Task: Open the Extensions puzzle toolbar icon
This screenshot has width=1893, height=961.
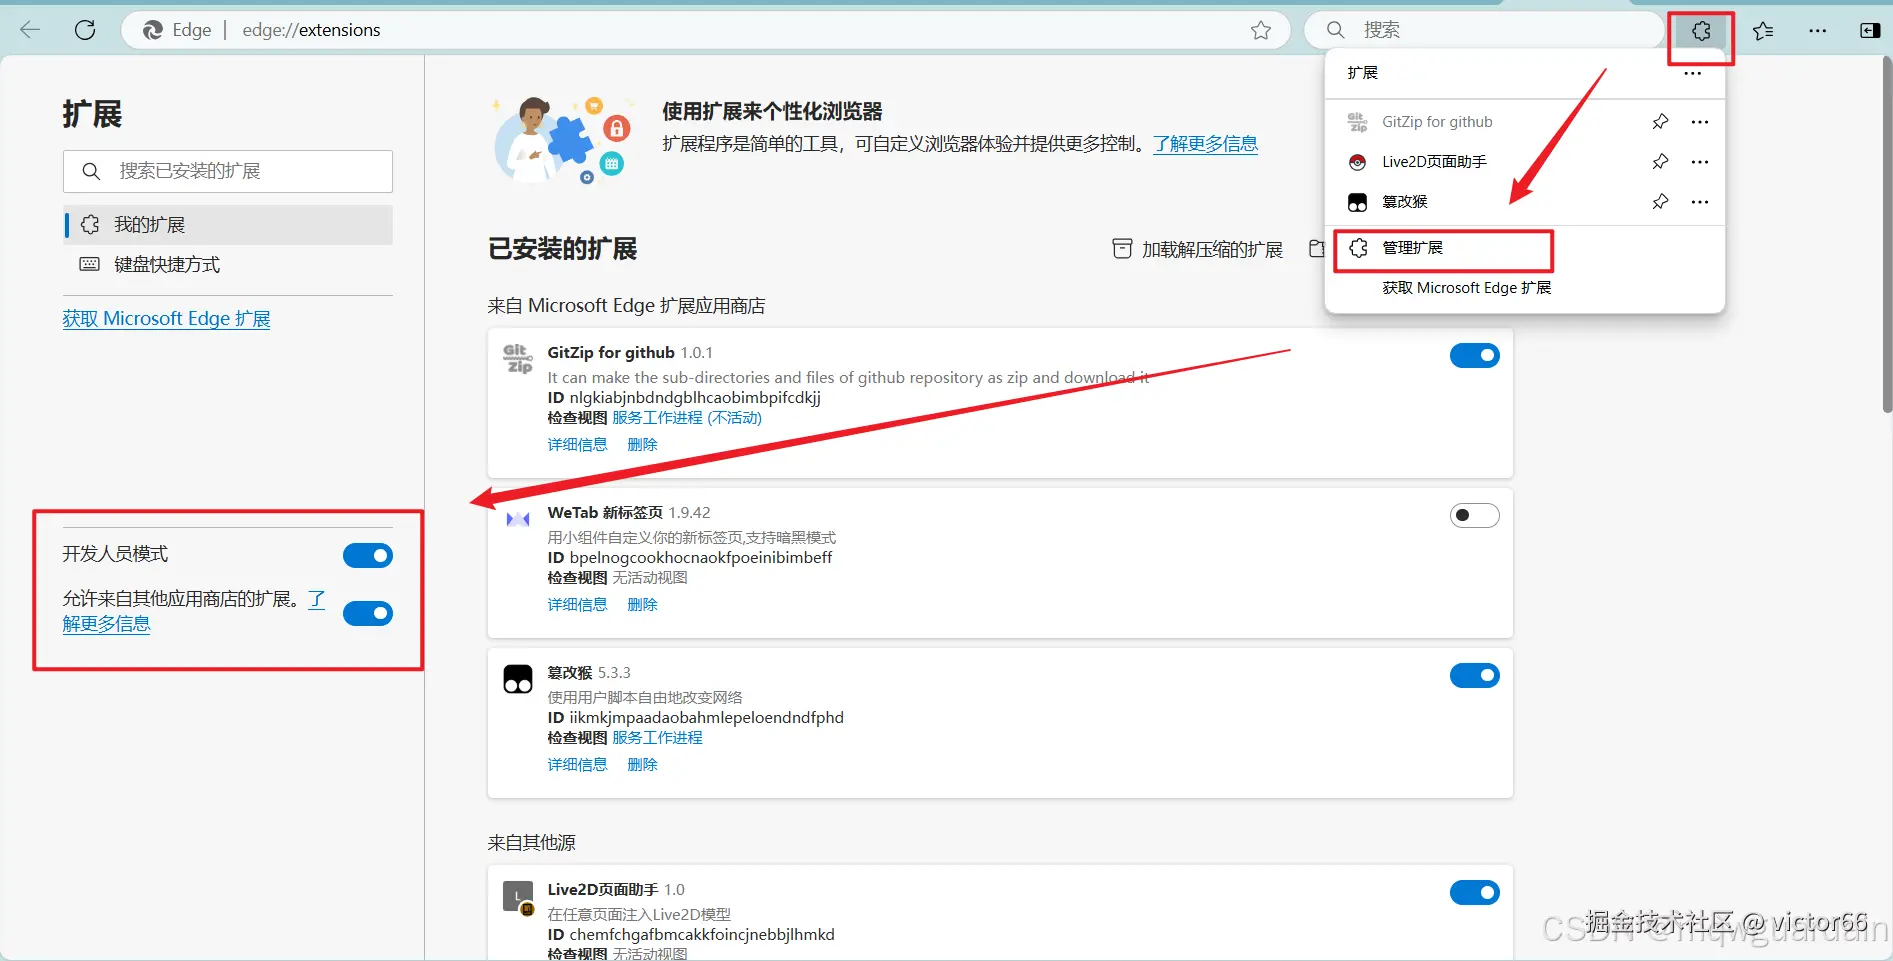Action: 1701,31
